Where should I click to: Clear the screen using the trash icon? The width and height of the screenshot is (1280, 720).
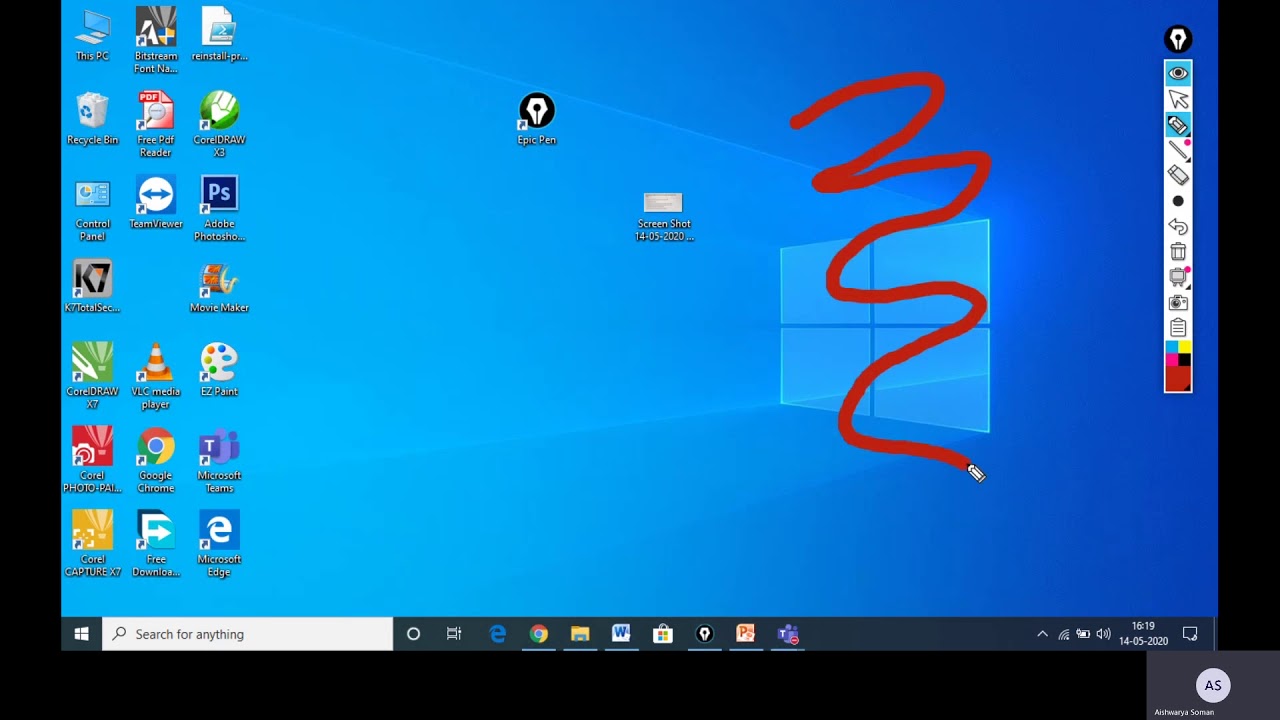click(x=1178, y=252)
